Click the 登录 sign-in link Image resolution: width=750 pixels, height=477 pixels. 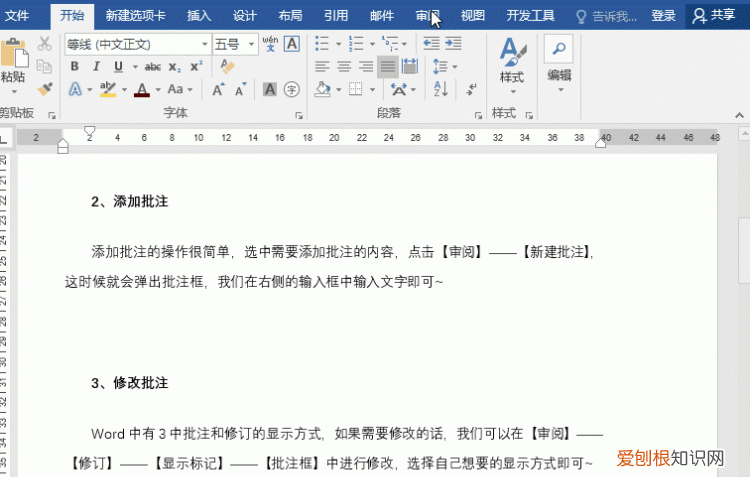(x=663, y=16)
